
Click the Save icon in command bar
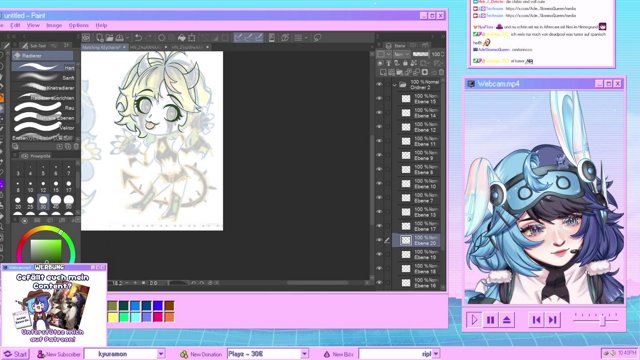120,38
